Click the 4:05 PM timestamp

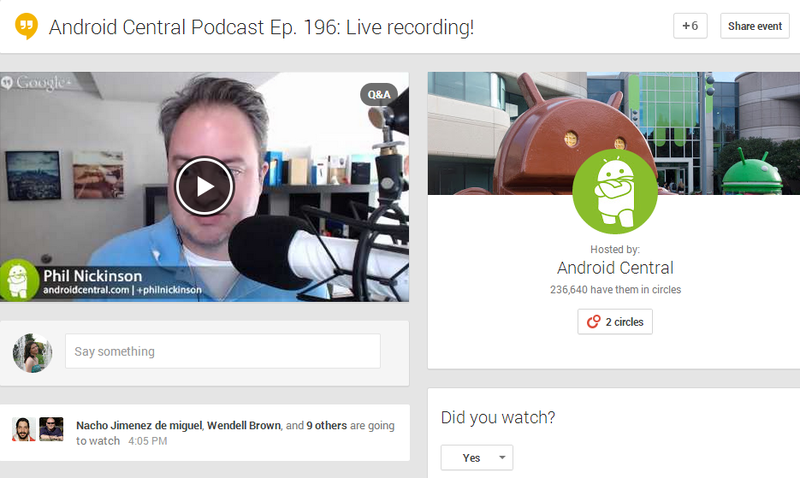coord(147,441)
